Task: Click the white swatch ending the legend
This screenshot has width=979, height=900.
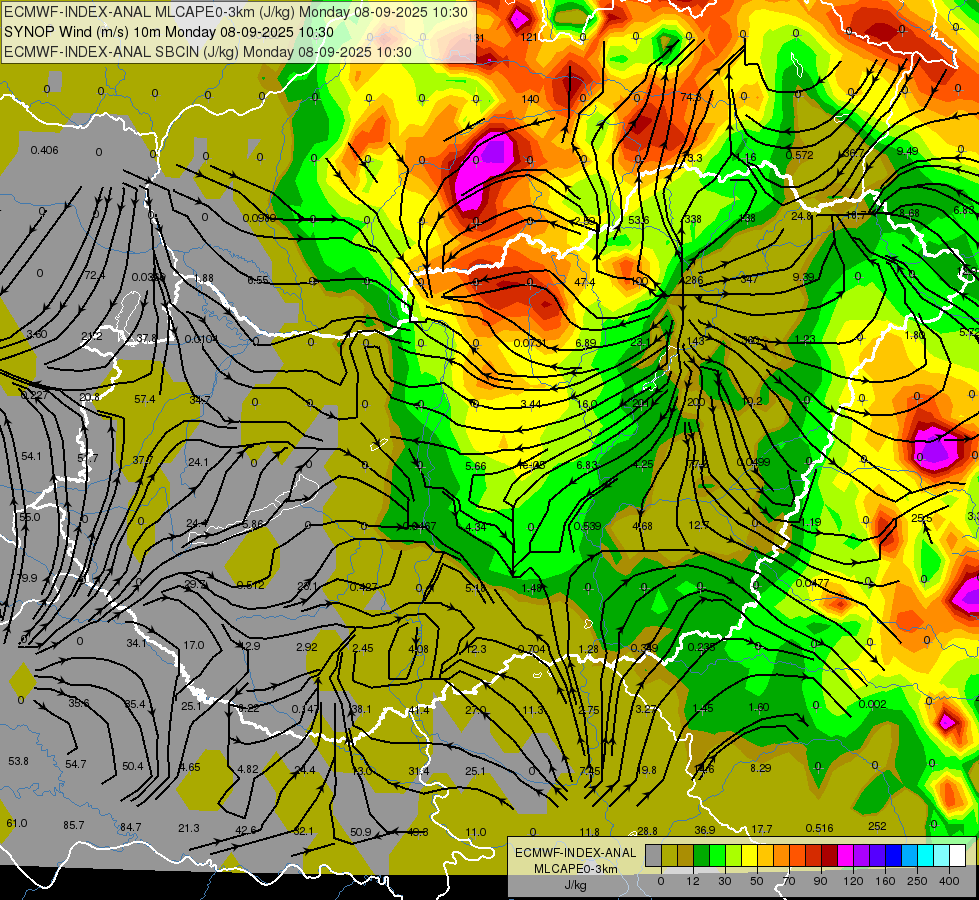Action: 958,855
